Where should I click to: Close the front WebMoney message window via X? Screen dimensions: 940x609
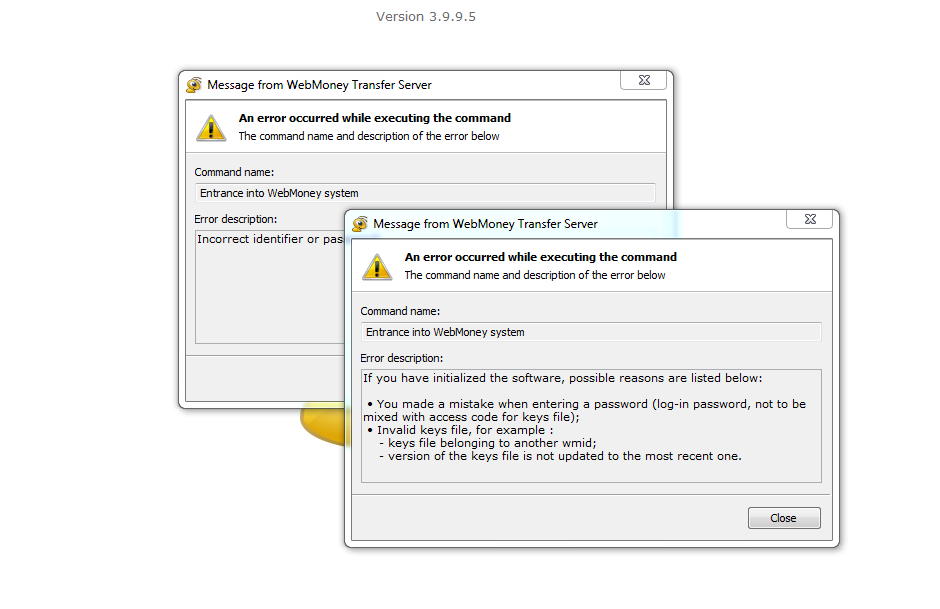pyautogui.click(x=809, y=219)
